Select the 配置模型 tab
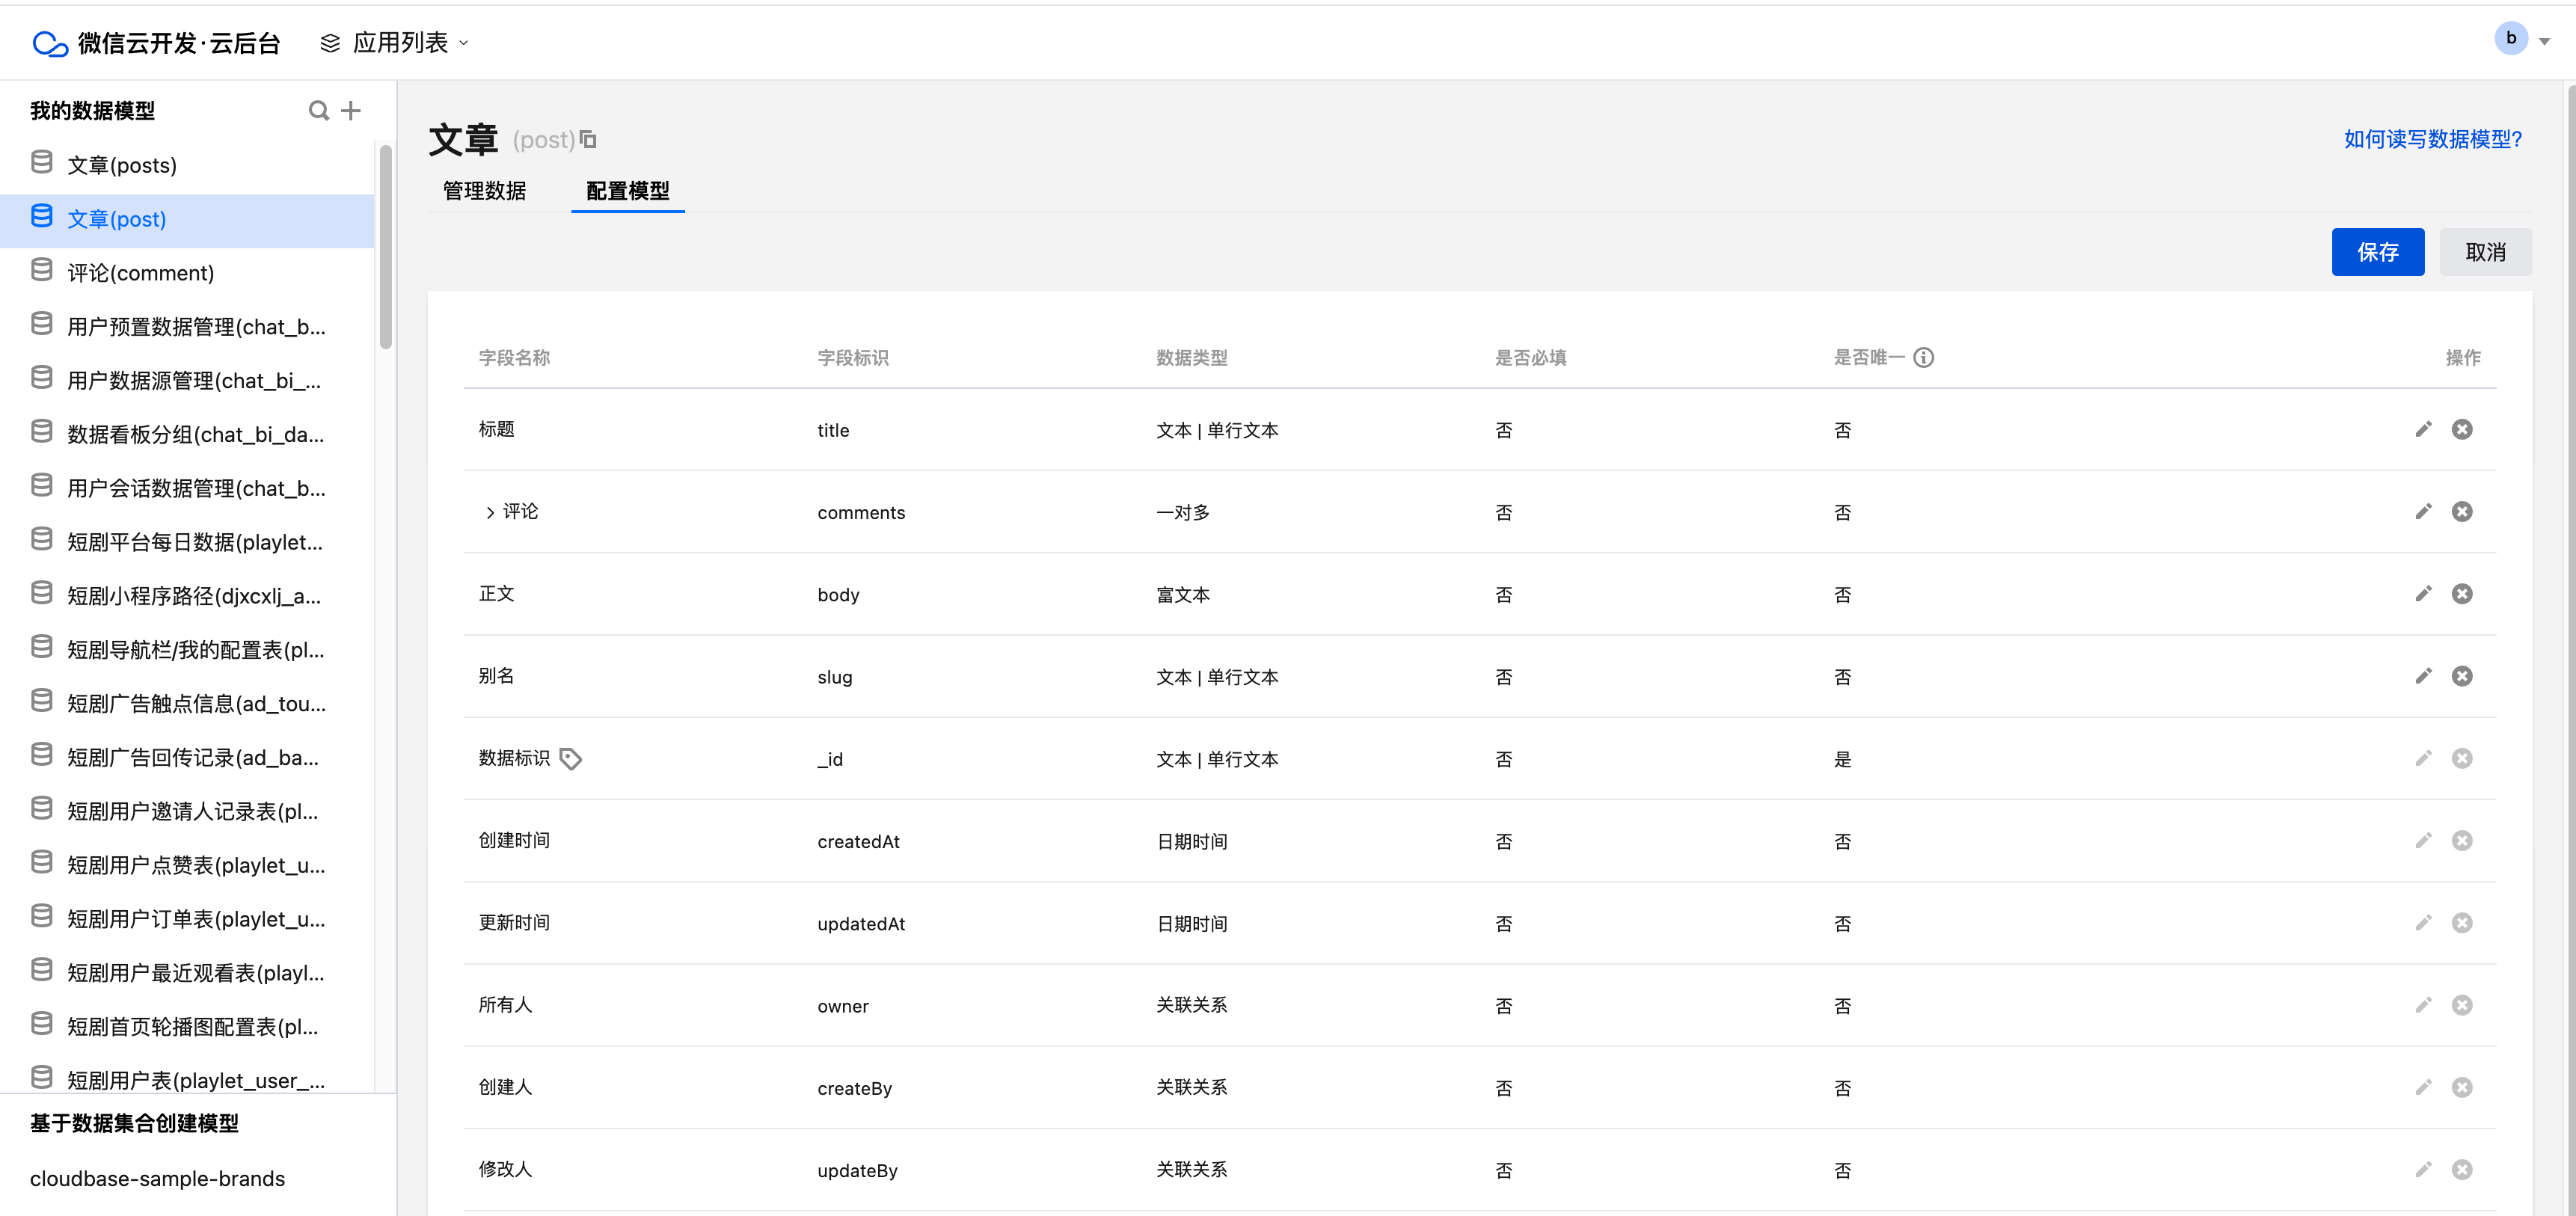The width and height of the screenshot is (2576, 1216). [627, 191]
